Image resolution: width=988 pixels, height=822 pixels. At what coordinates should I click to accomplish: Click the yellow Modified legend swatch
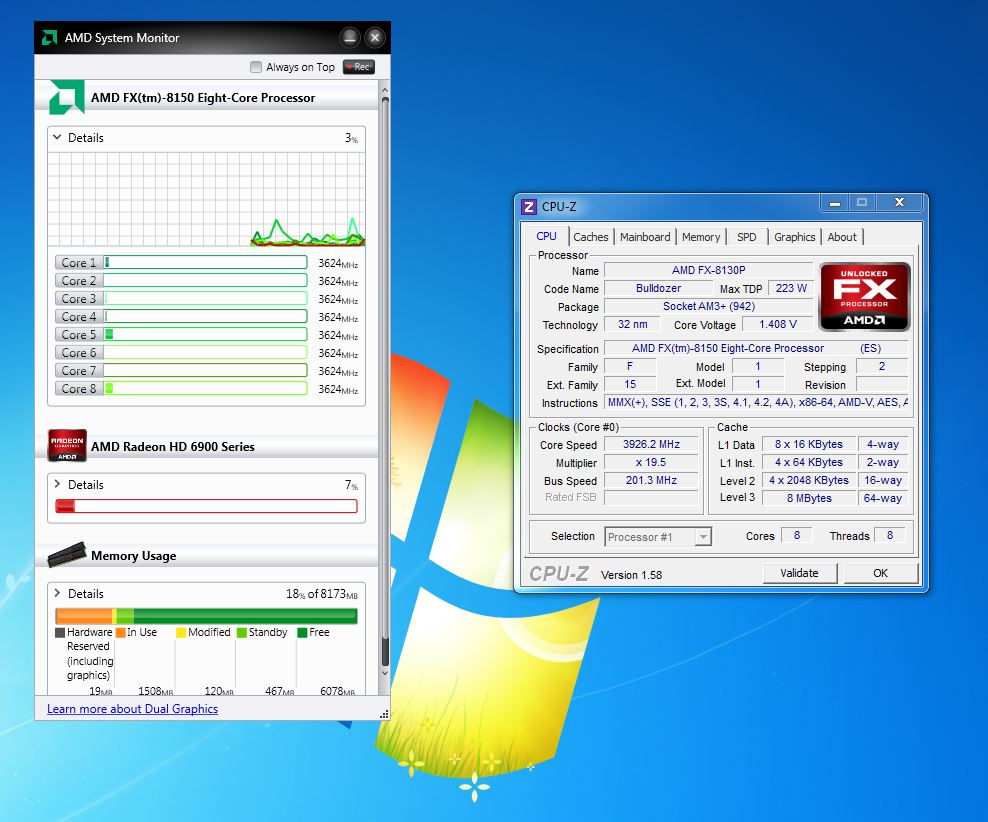(181, 632)
